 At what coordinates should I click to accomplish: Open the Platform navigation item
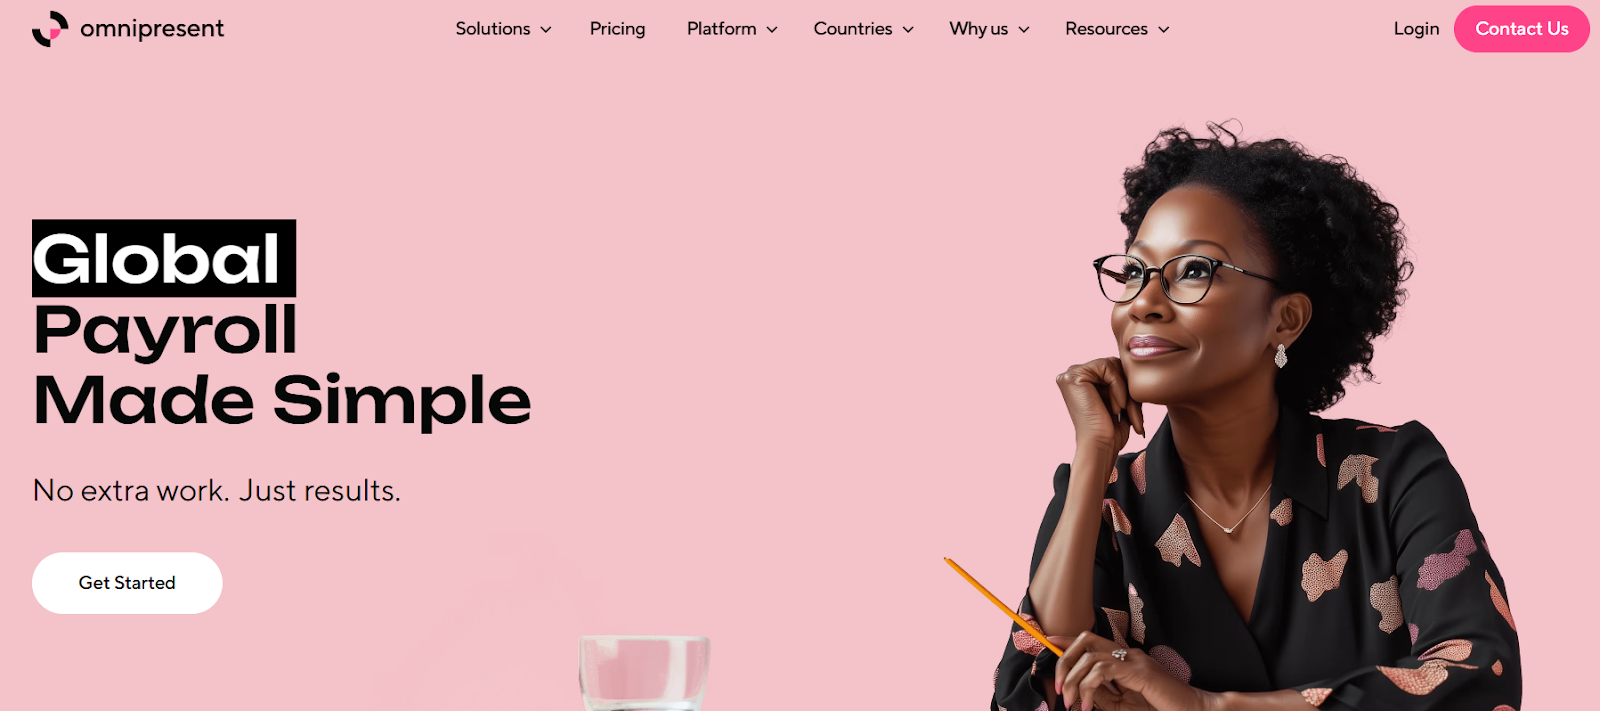[x=721, y=29]
